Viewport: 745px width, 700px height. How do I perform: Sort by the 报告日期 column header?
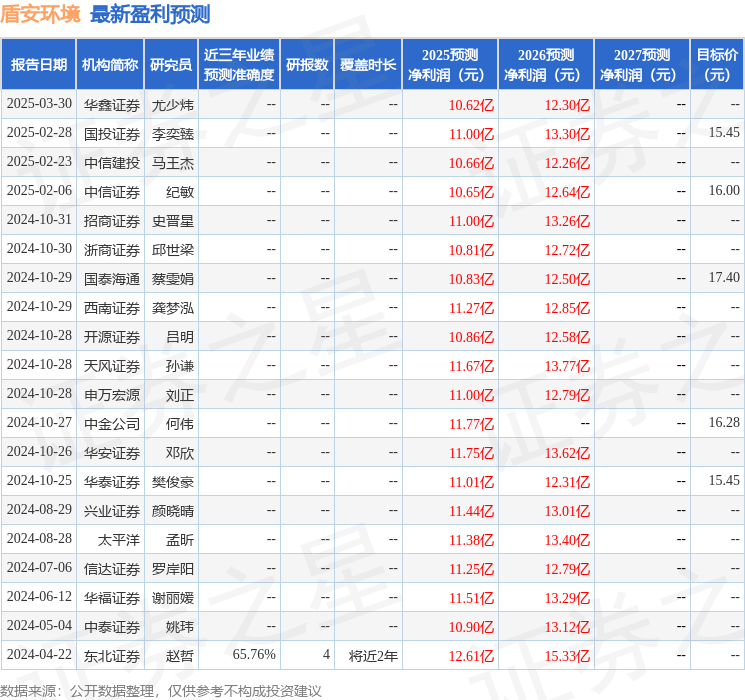(x=39, y=65)
